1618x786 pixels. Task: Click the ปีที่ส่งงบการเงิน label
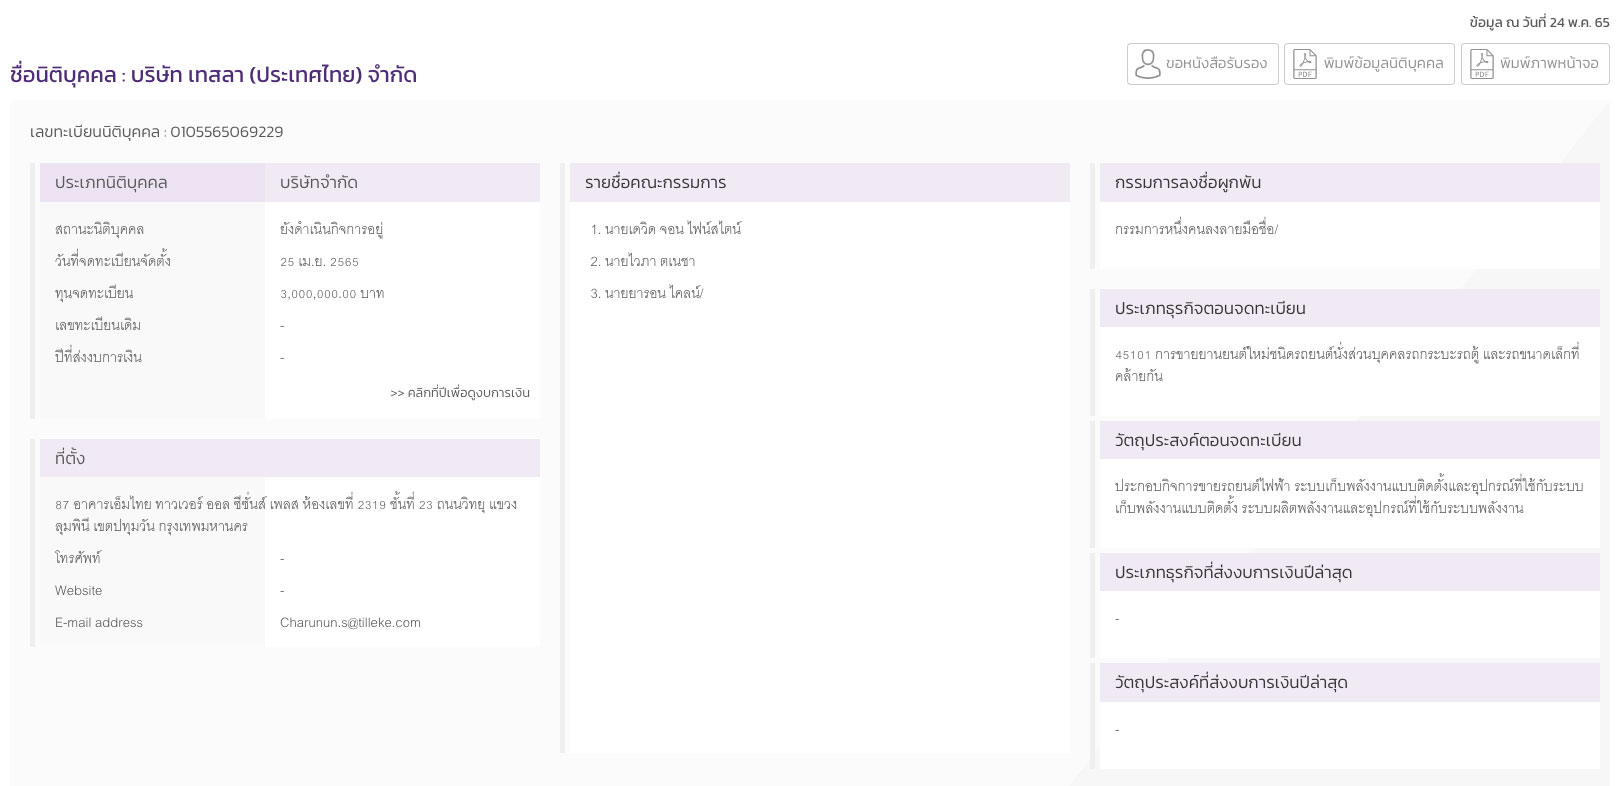pyautogui.click(x=98, y=357)
